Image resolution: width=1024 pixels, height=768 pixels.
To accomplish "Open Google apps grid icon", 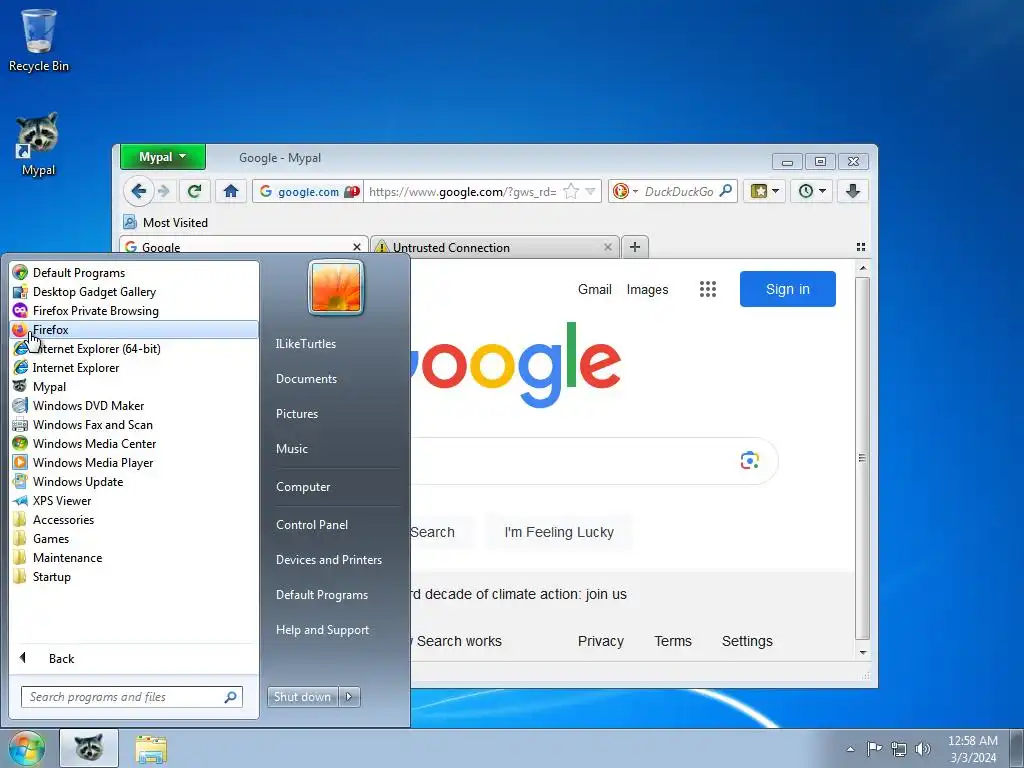I will (x=708, y=289).
